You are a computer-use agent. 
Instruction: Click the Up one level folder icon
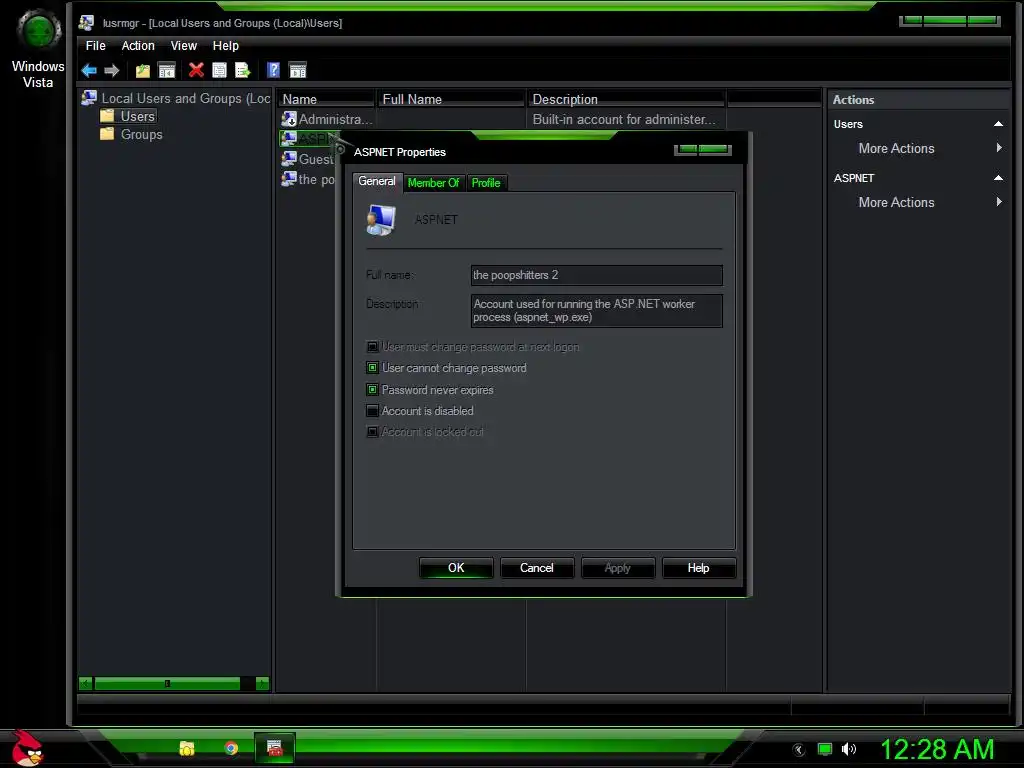pos(142,71)
